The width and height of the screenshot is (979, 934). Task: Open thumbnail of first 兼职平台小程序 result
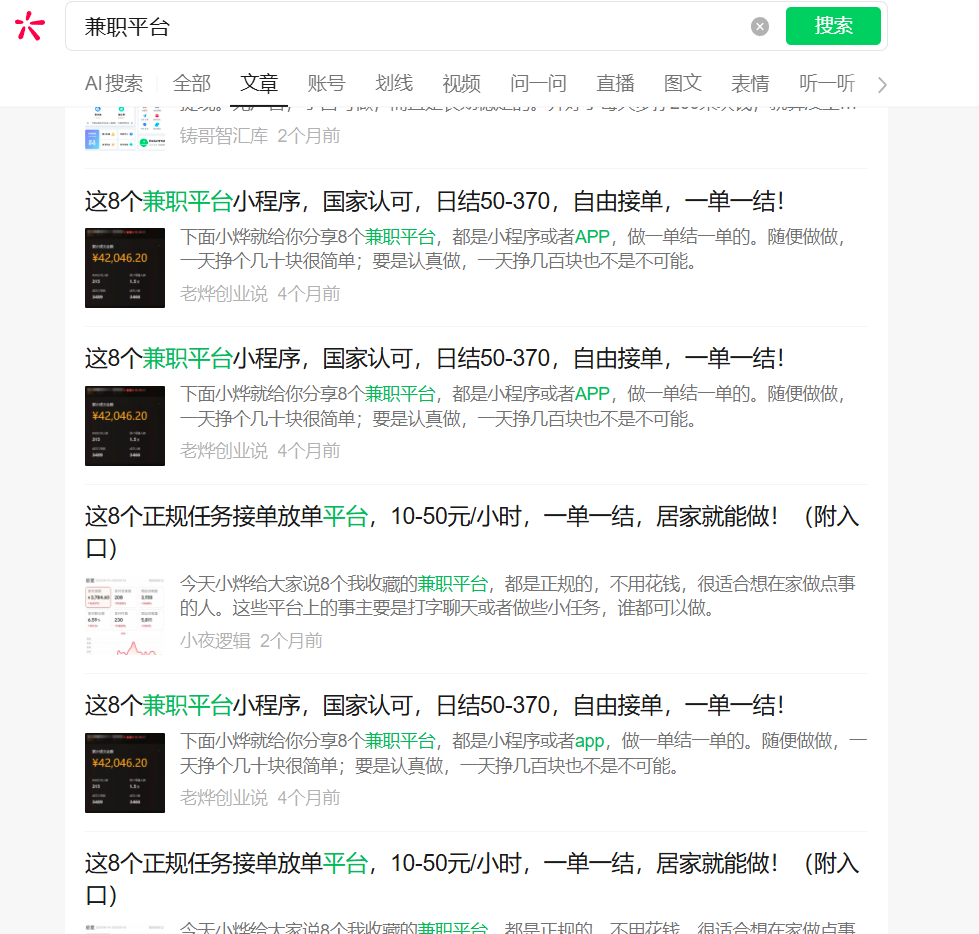(x=125, y=268)
